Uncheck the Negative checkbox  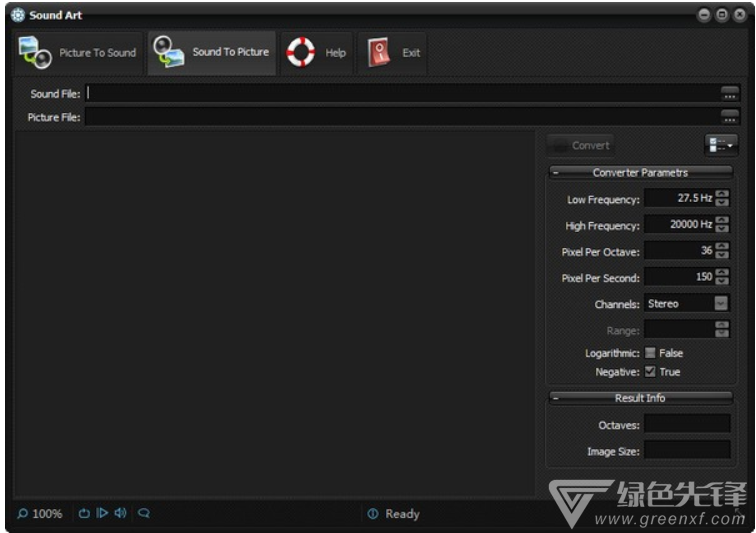click(x=650, y=371)
